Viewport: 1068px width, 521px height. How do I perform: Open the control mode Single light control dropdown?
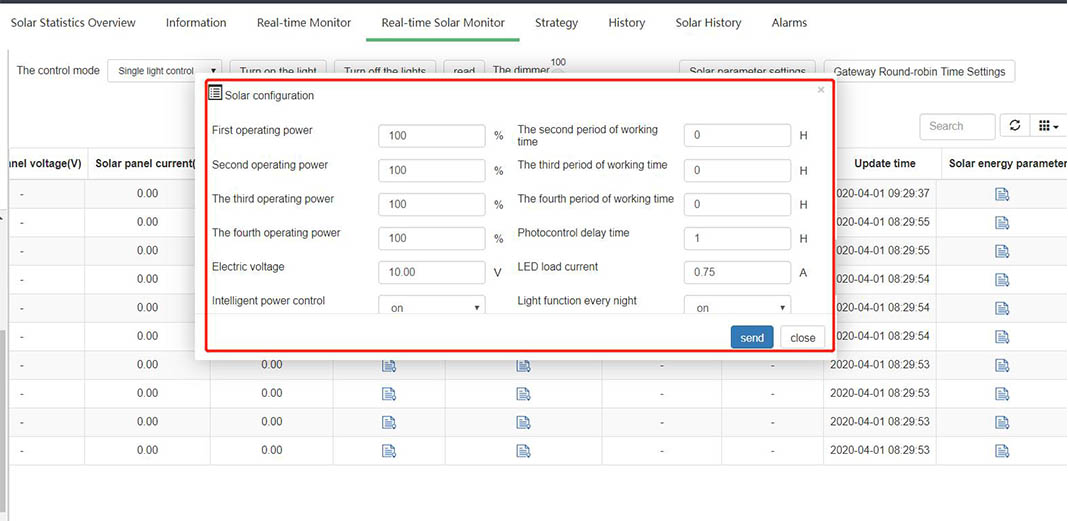pyautogui.click(x=164, y=71)
